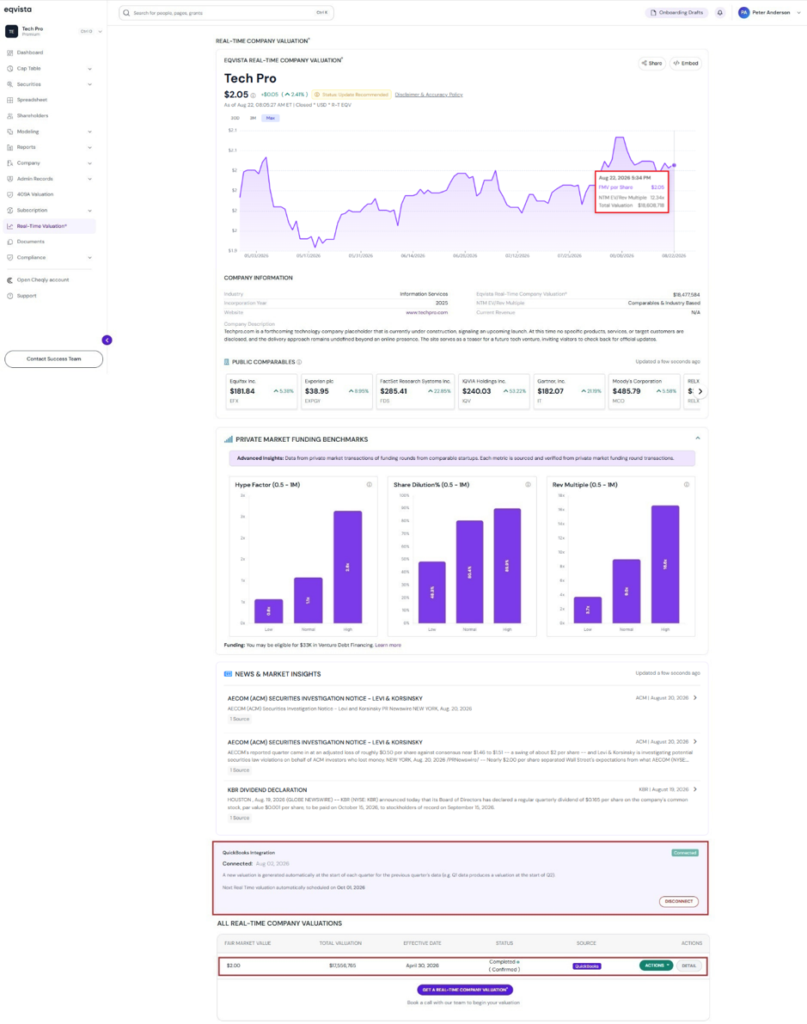Open the Gartner, Inc. comparable card
Viewport: 807px width, 1024px height.
pos(569,391)
